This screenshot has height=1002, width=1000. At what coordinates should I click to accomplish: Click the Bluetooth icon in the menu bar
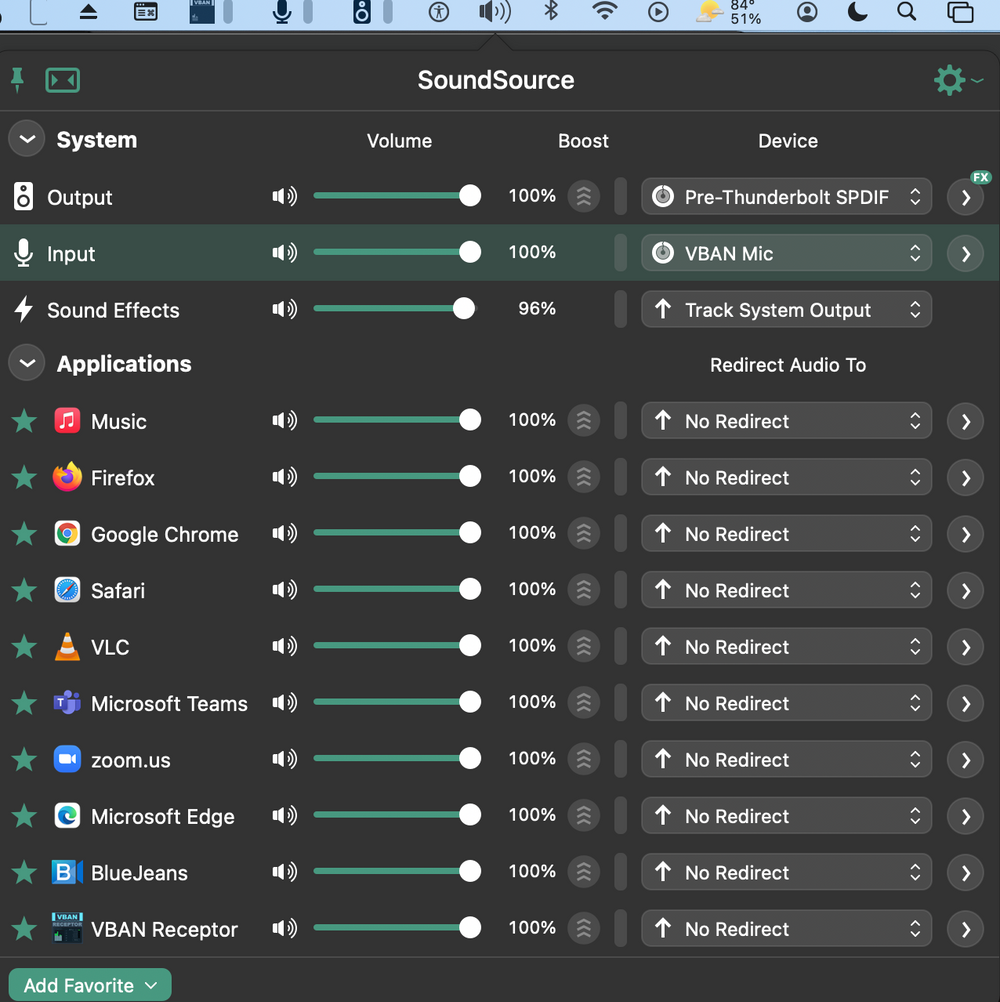[550, 12]
